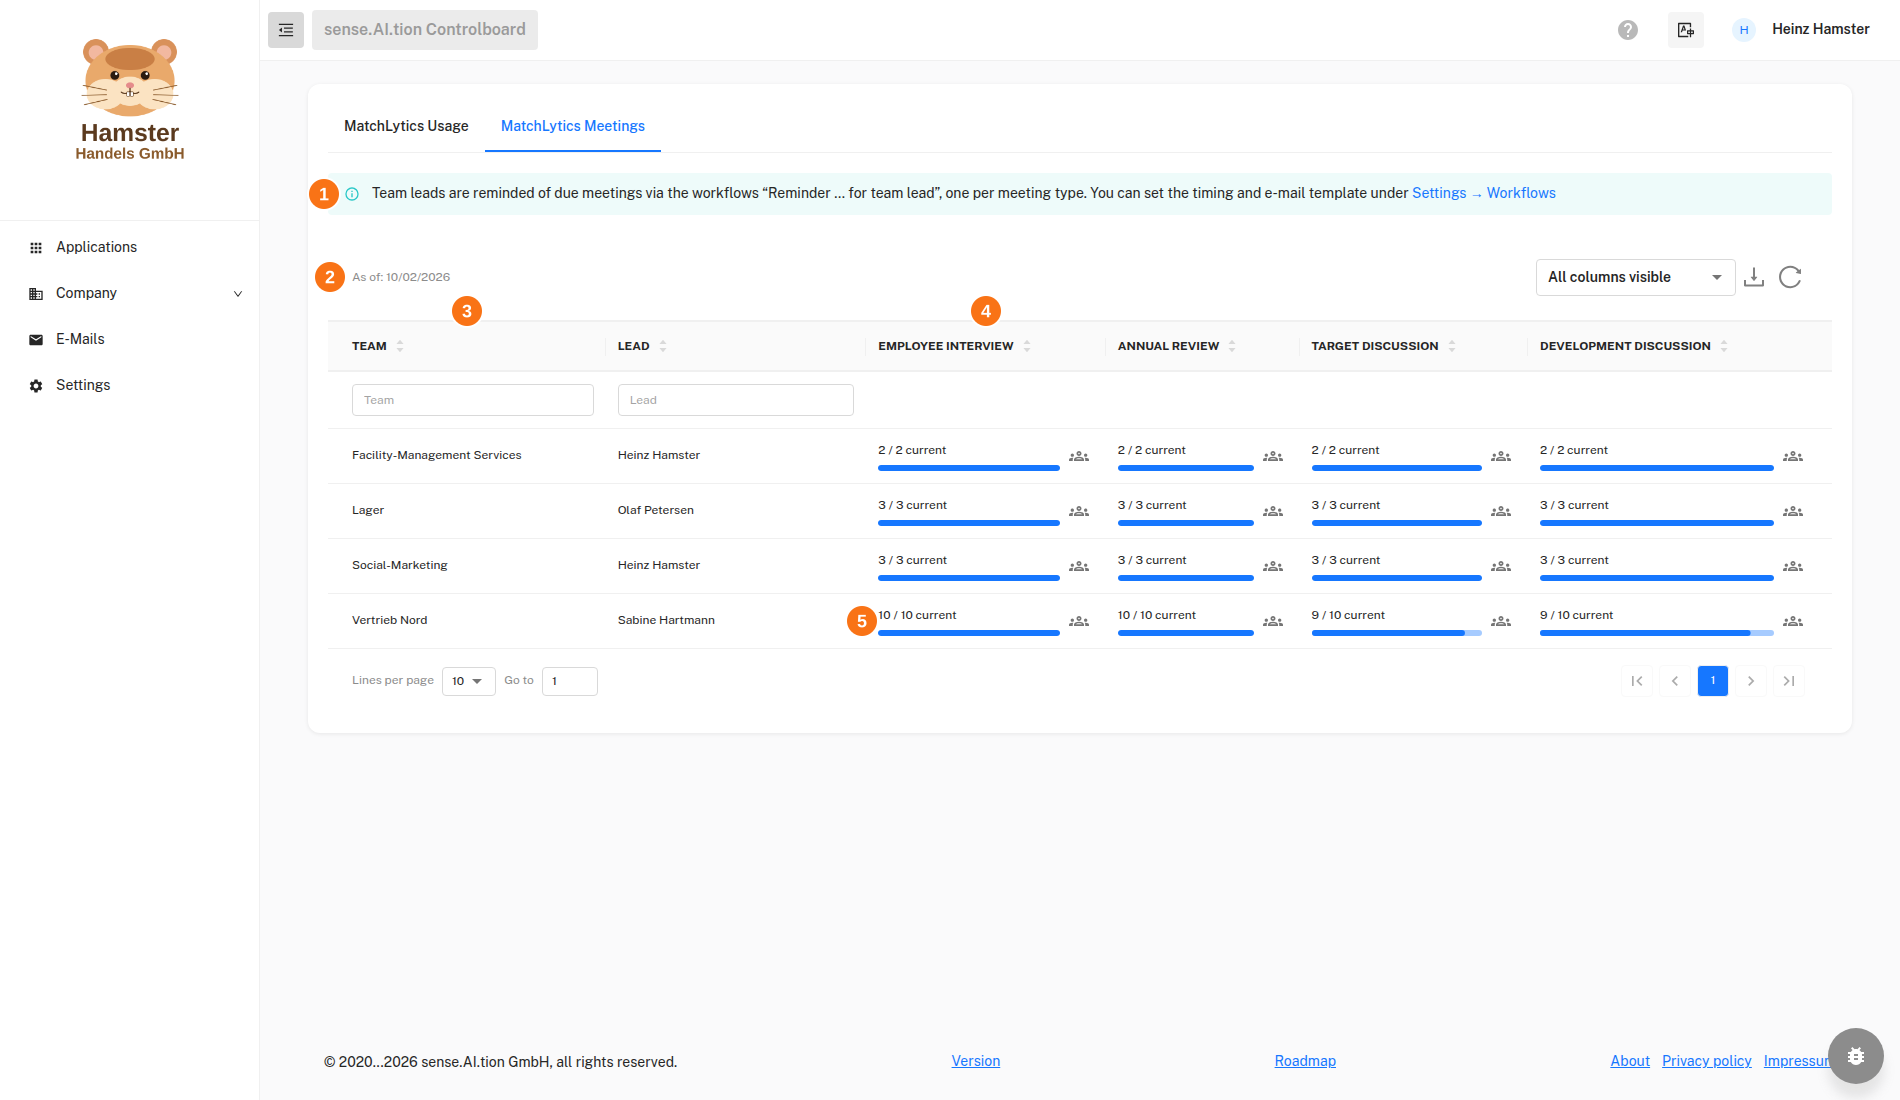Click the 'Social-Marketing' team cell
The height and width of the screenshot is (1100, 1900).
pos(400,565)
